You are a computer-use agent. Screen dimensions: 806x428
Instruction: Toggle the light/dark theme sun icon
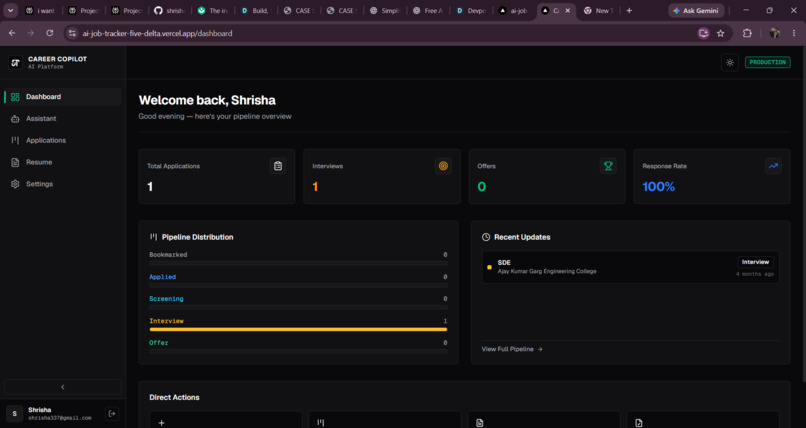730,63
